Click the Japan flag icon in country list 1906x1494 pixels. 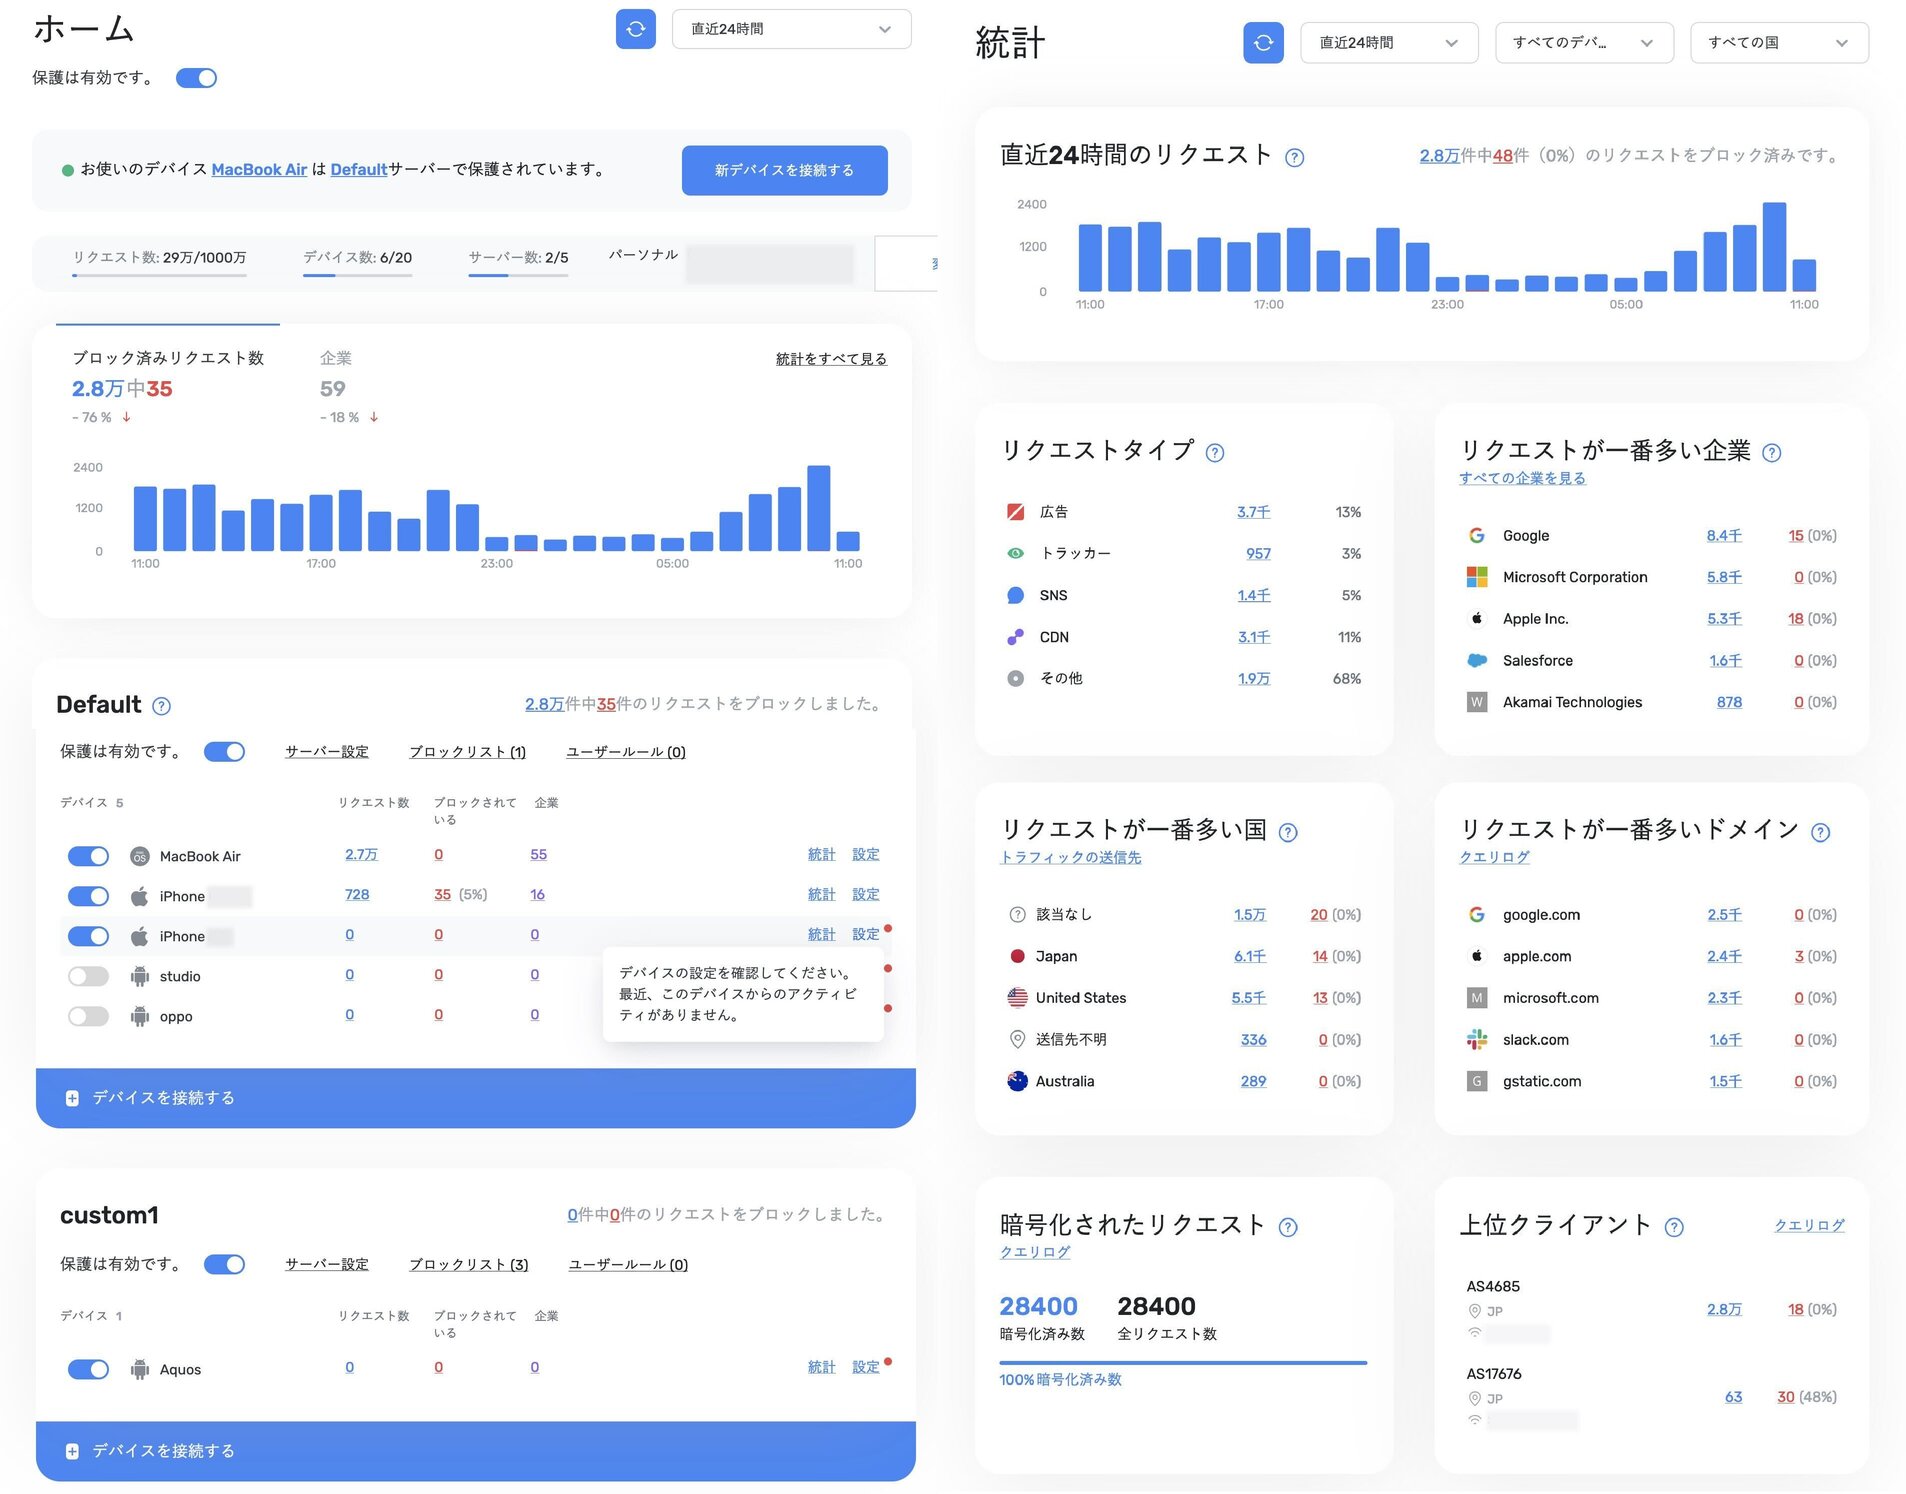[1016, 956]
